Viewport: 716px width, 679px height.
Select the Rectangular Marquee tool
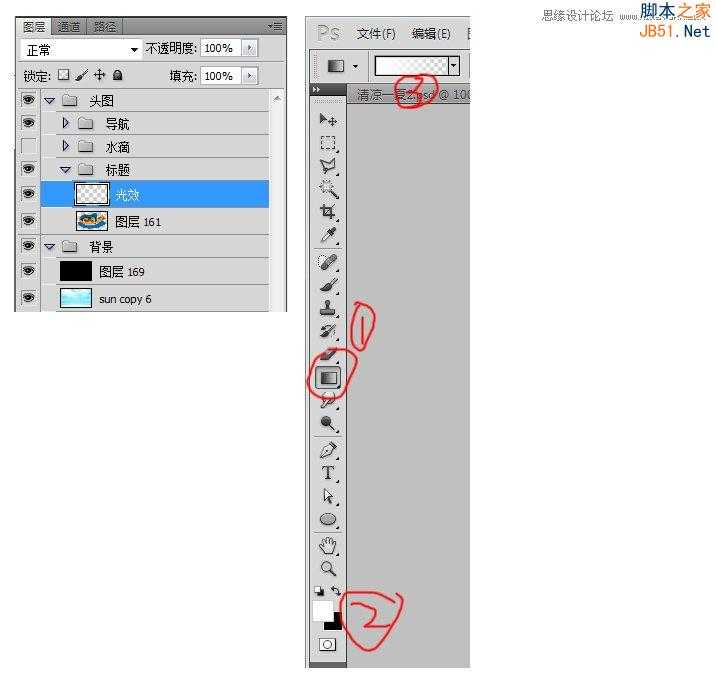(328, 143)
